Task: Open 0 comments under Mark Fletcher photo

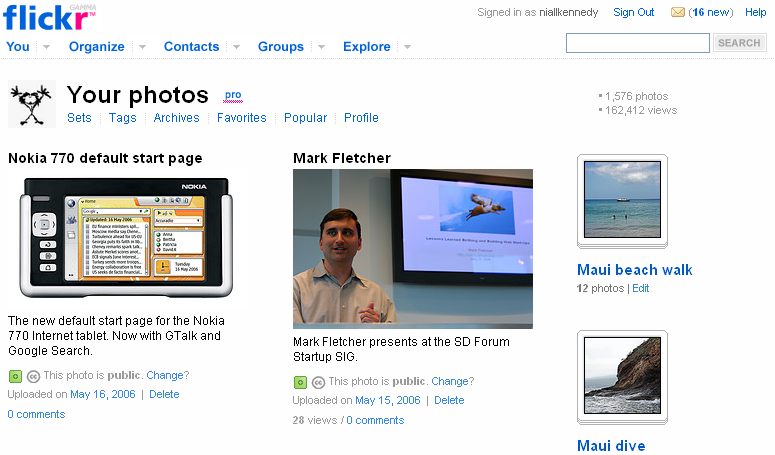Action: pos(375,420)
